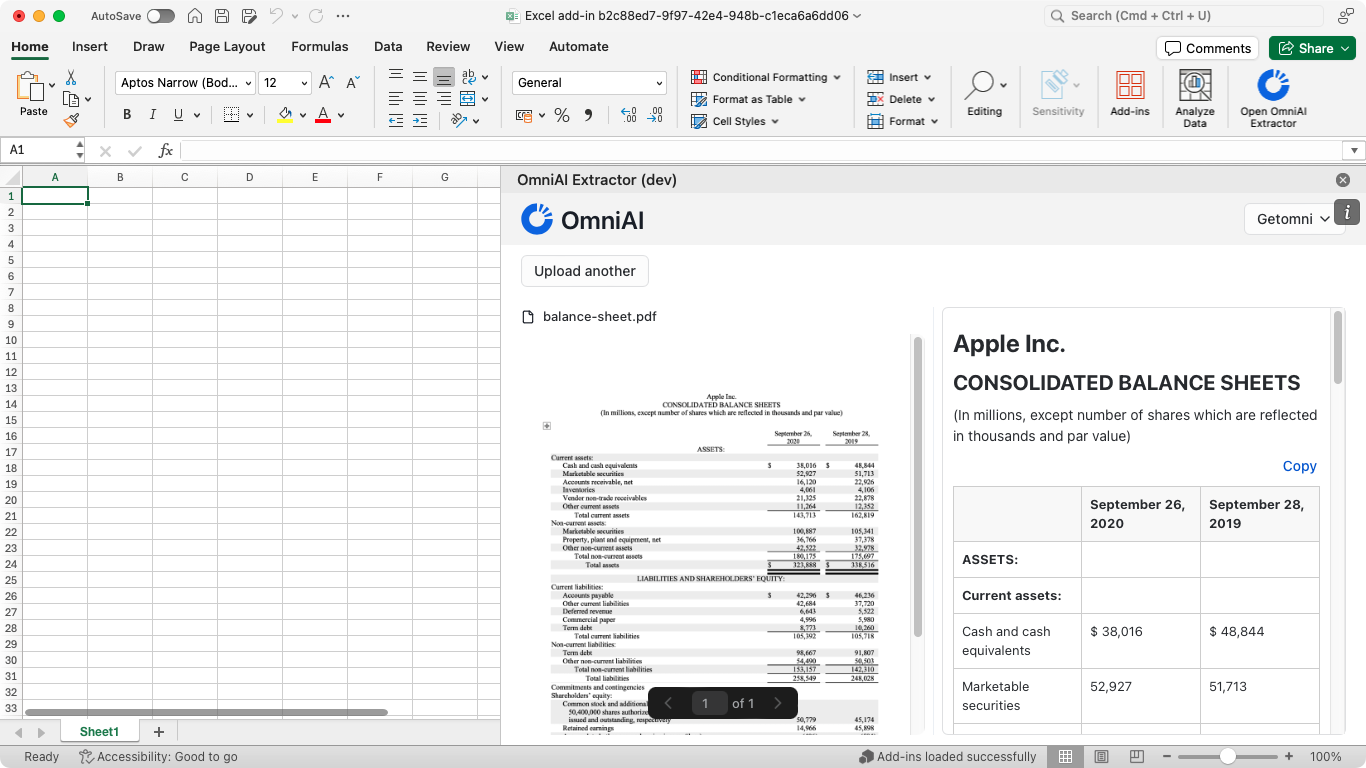Increase the font size

point(326,83)
